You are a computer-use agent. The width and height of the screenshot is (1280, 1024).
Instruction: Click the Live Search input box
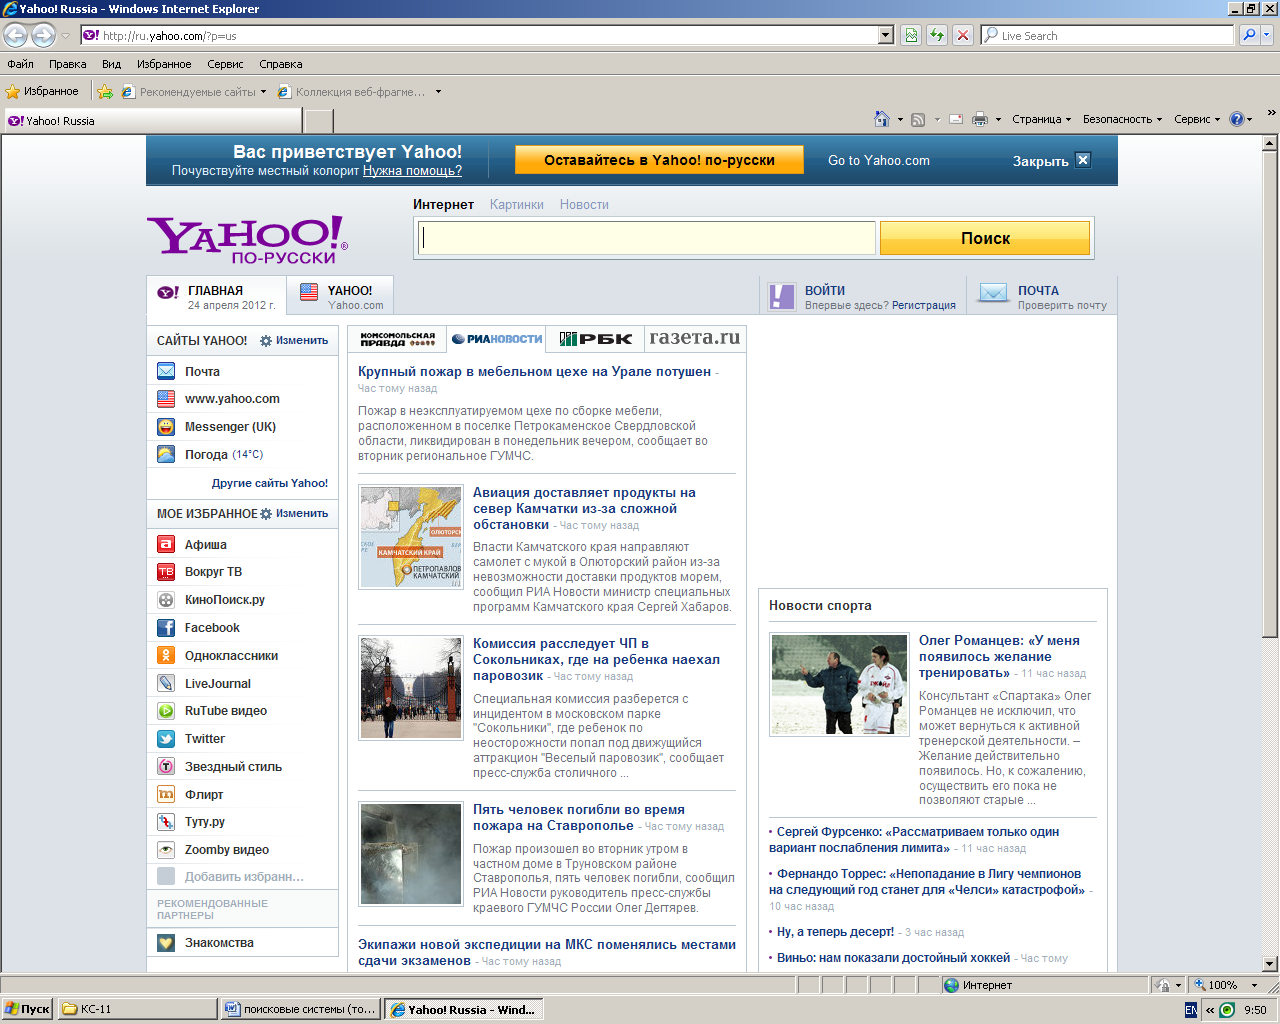point(1108,35)
